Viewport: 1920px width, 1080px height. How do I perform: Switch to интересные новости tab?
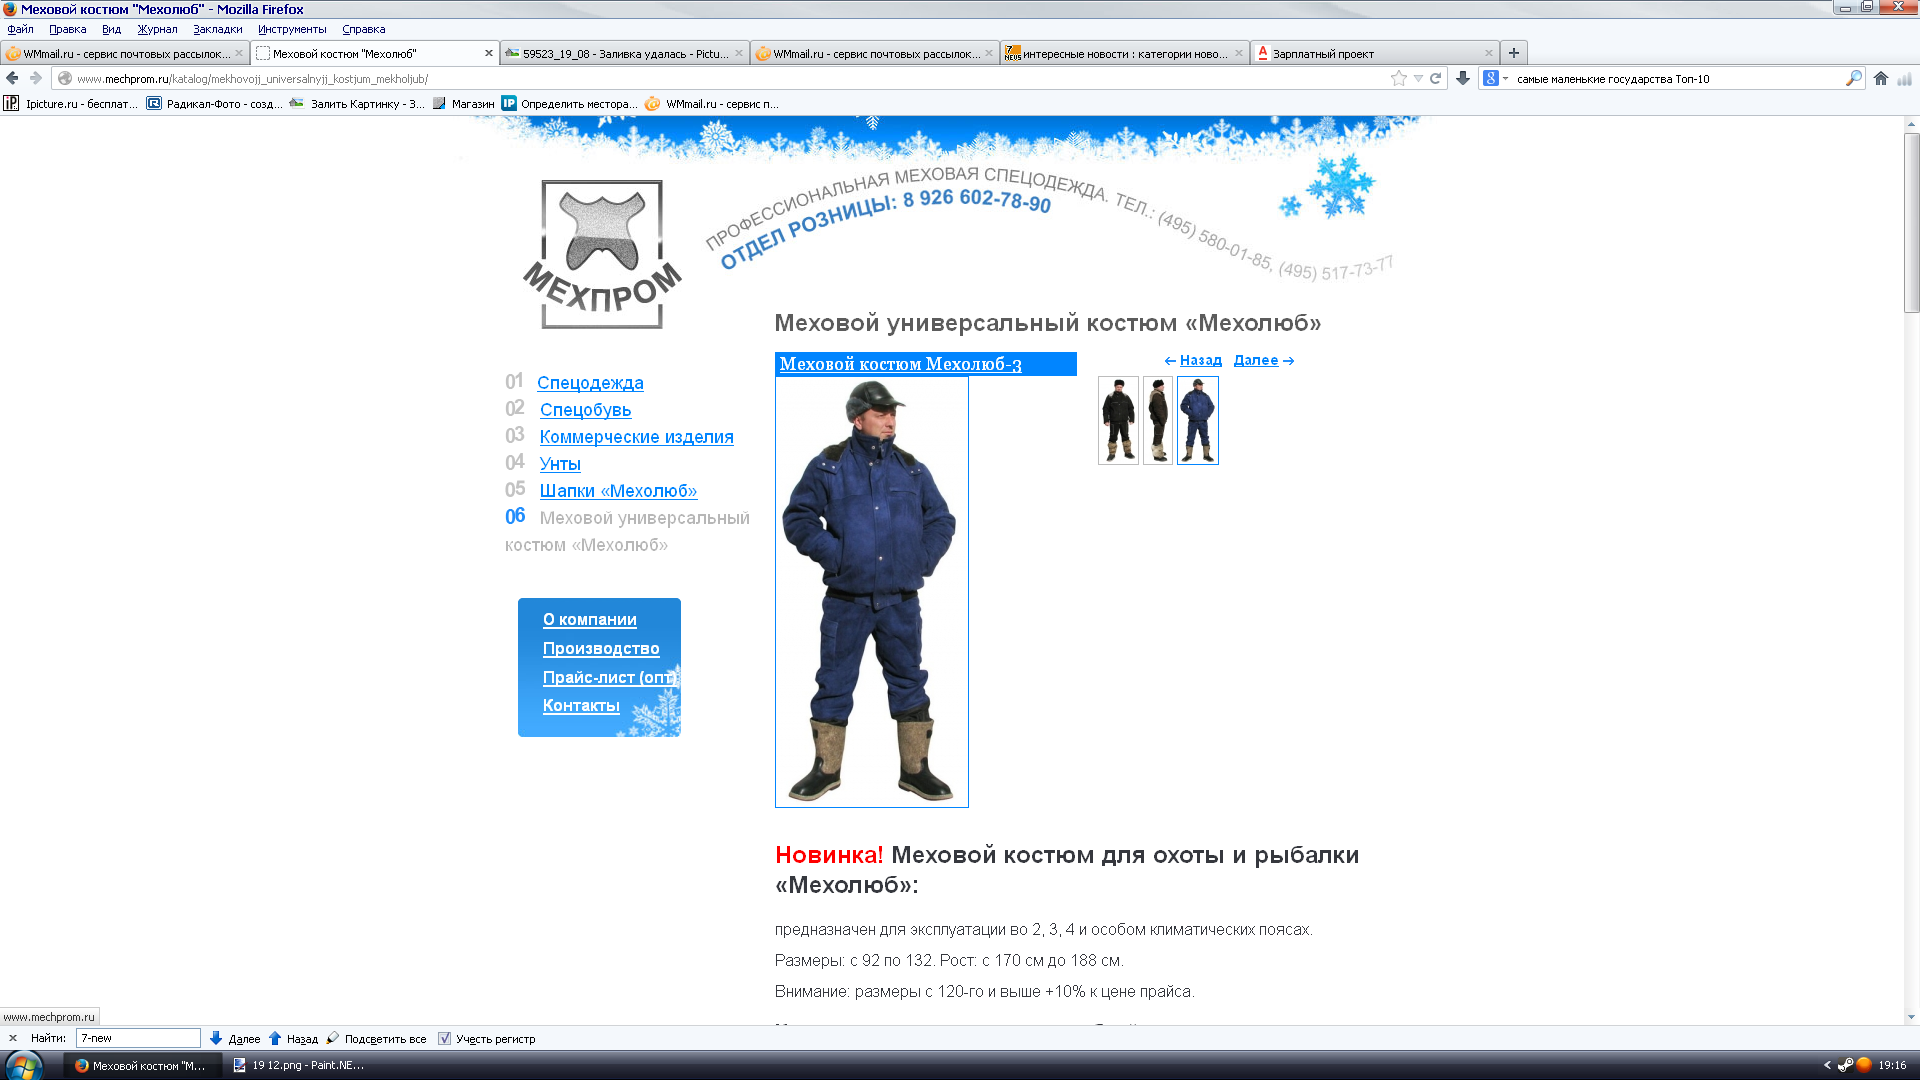click(x=1125, y=53)
